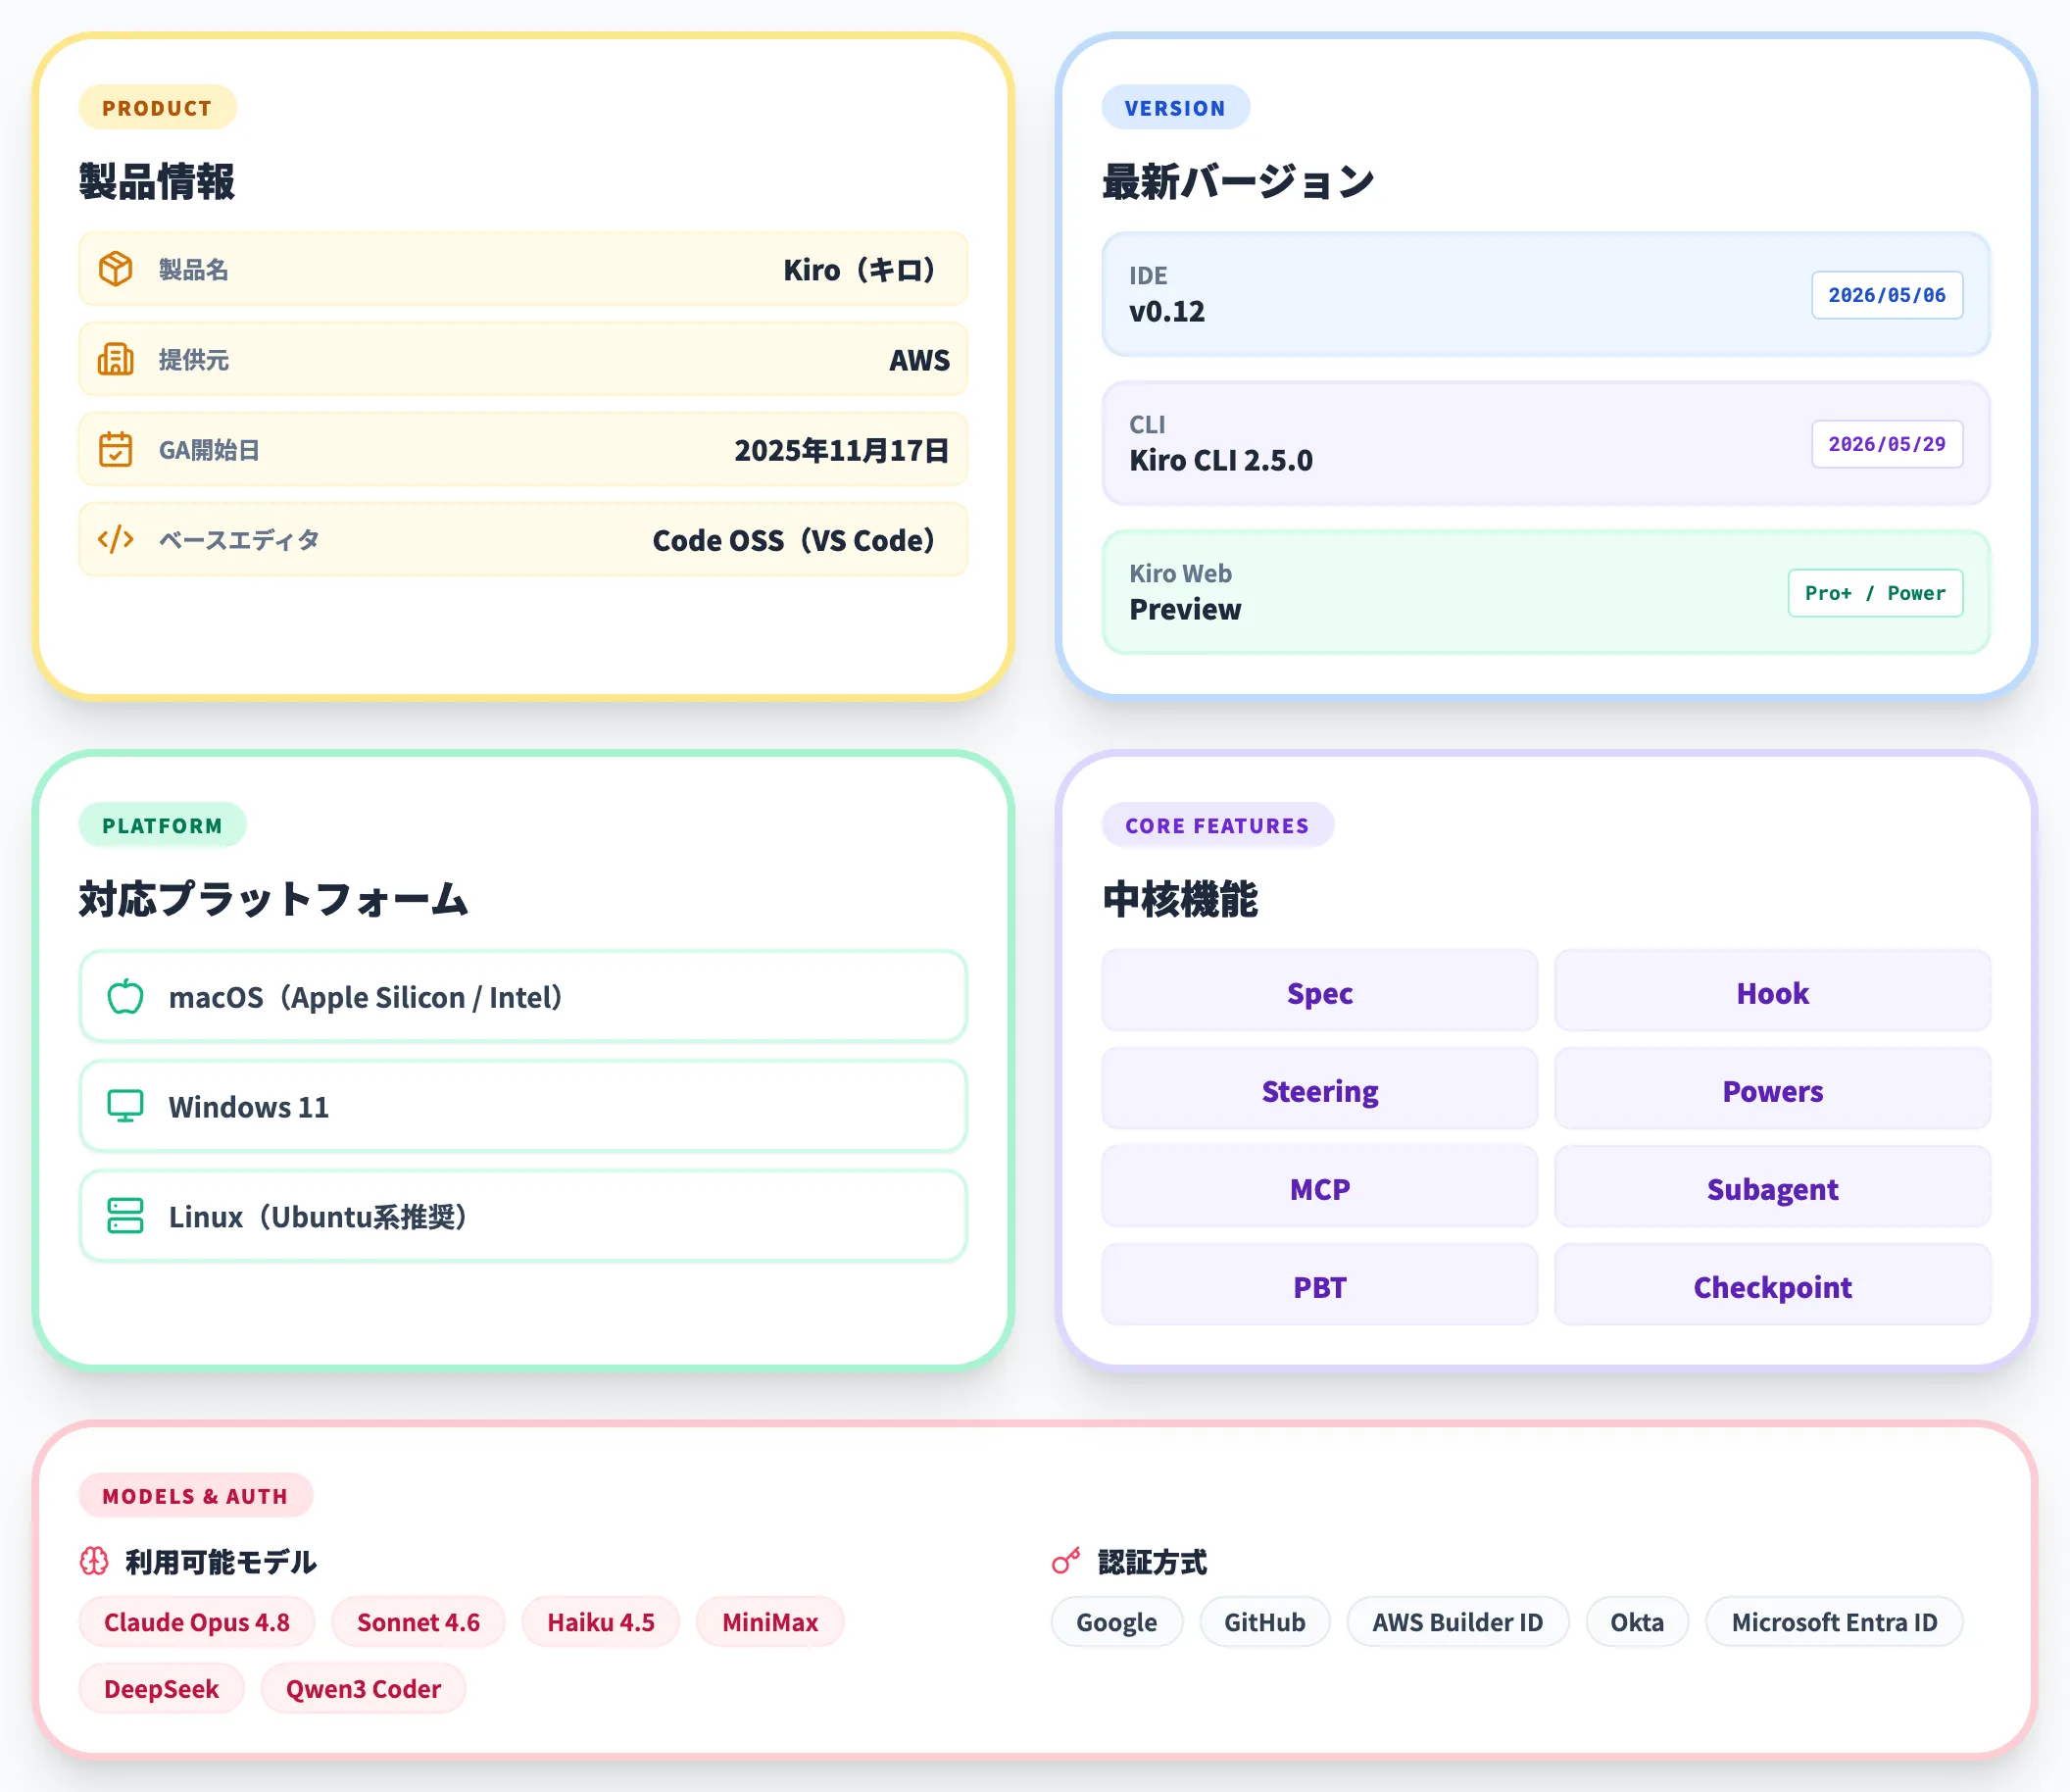
Task: Click the Google auth chip
Action: click(x=1116, y=1622)
